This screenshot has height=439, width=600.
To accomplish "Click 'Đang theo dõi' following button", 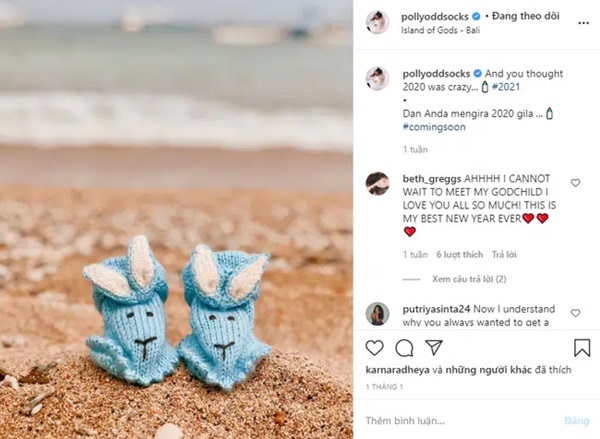I will [526, 16].
